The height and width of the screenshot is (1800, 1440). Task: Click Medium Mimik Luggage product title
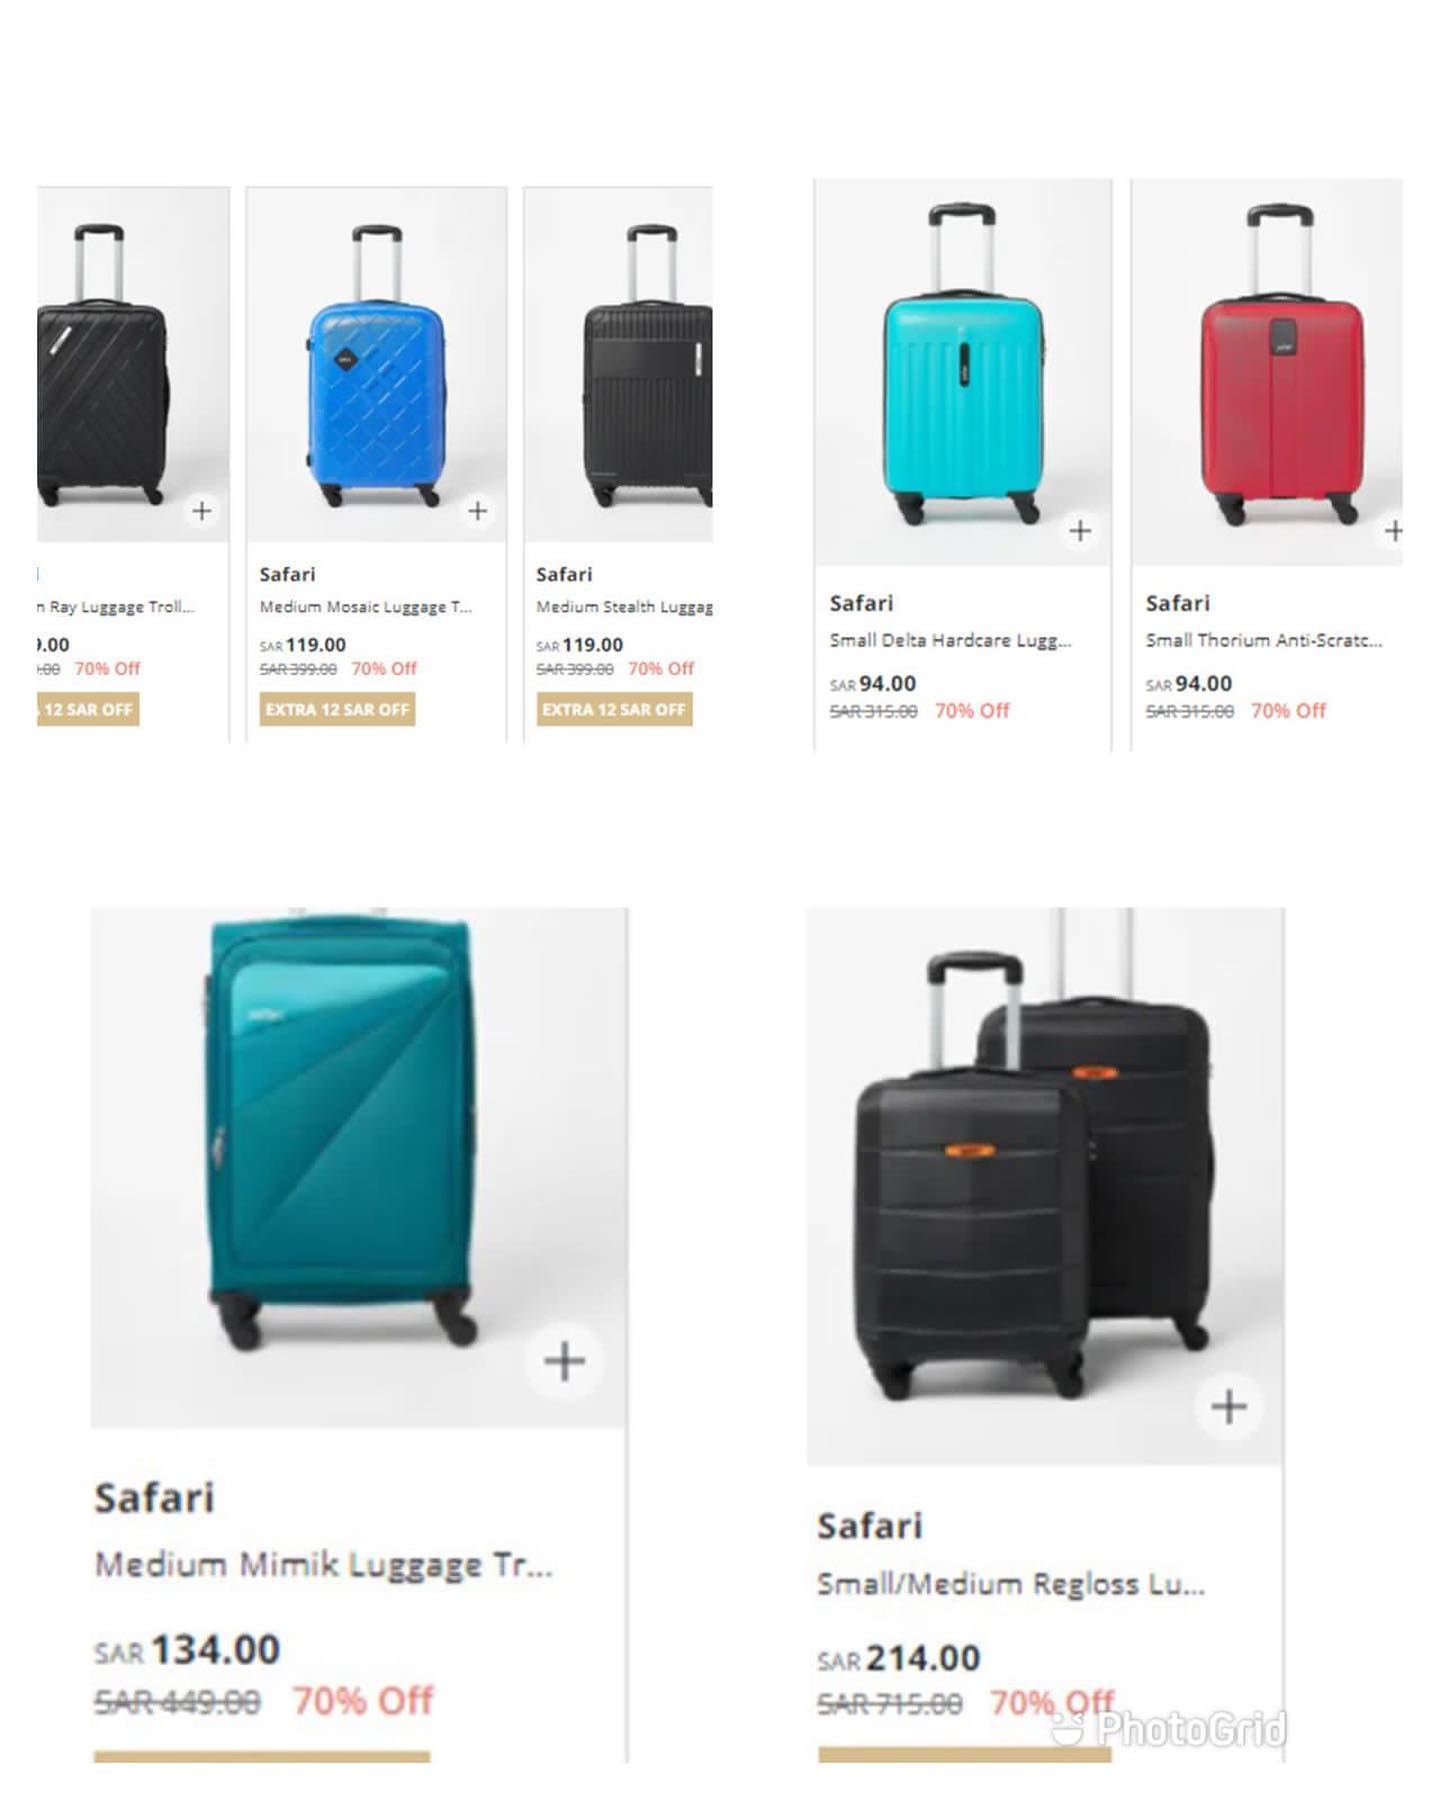(323, 1564)
